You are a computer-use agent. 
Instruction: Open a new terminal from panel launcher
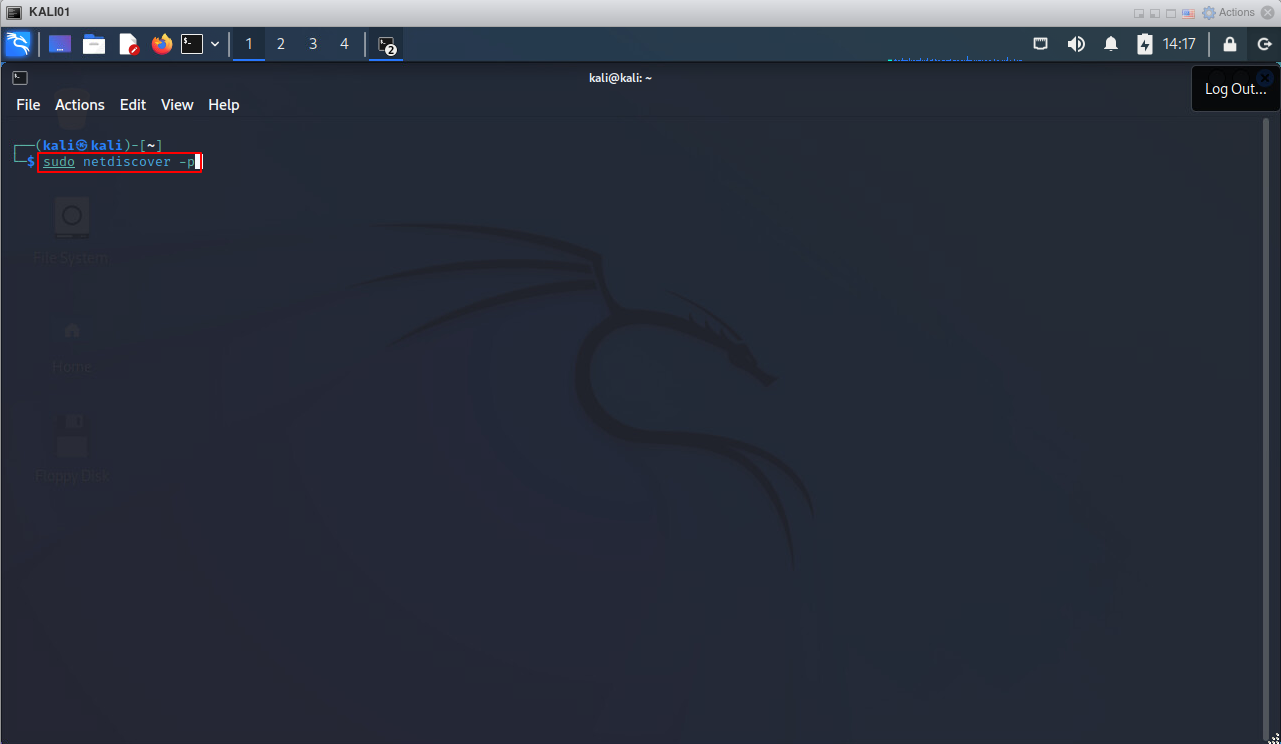pyautogui.click(x=191, y=44)
